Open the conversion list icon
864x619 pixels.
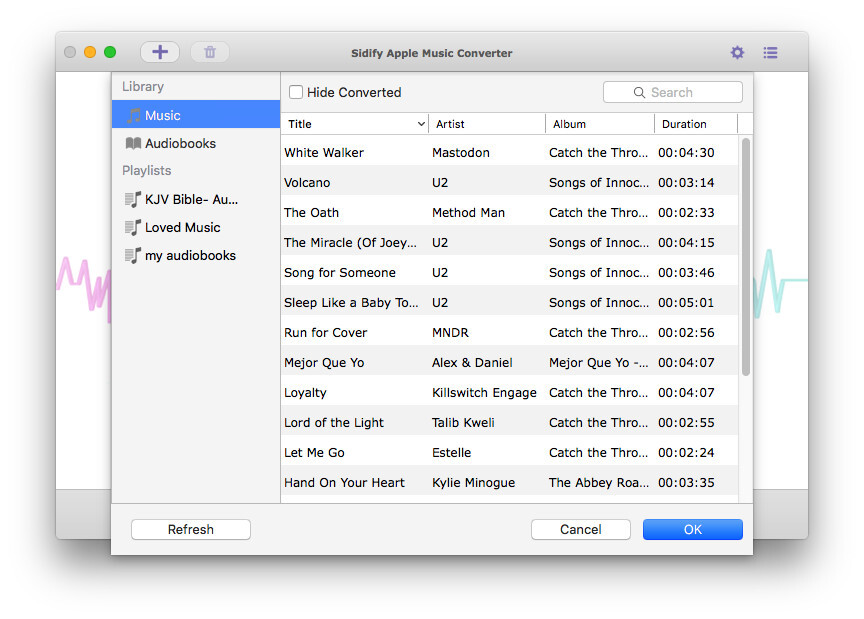point(770,52)
